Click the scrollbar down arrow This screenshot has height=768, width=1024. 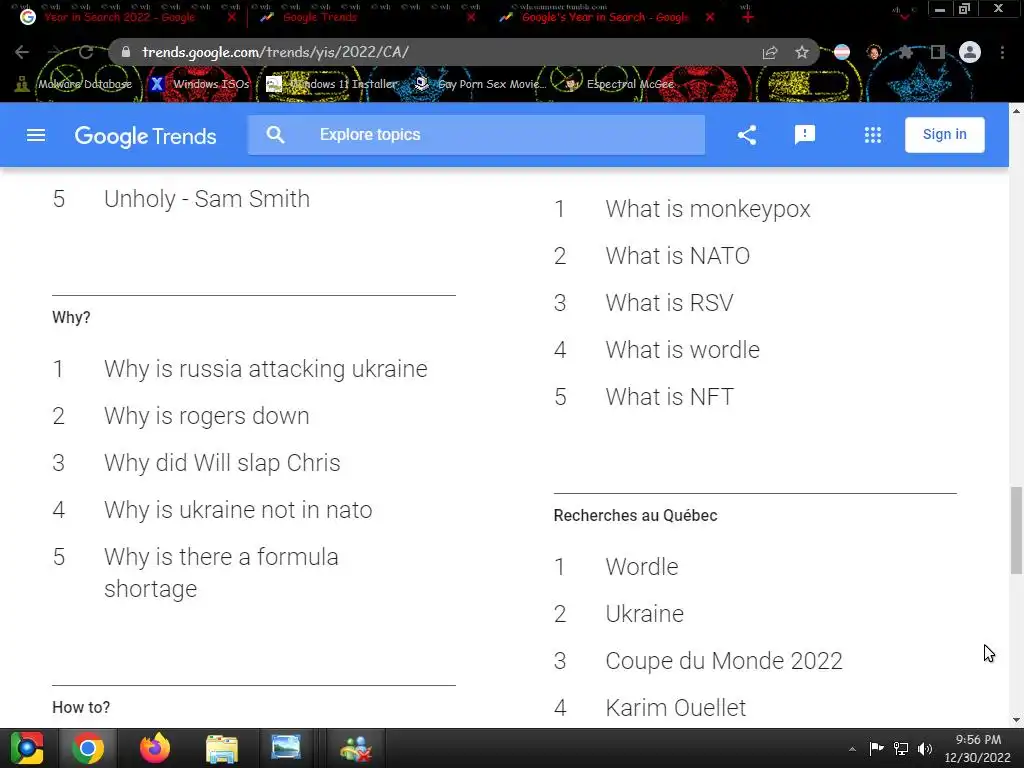(x=1016, y=720)
